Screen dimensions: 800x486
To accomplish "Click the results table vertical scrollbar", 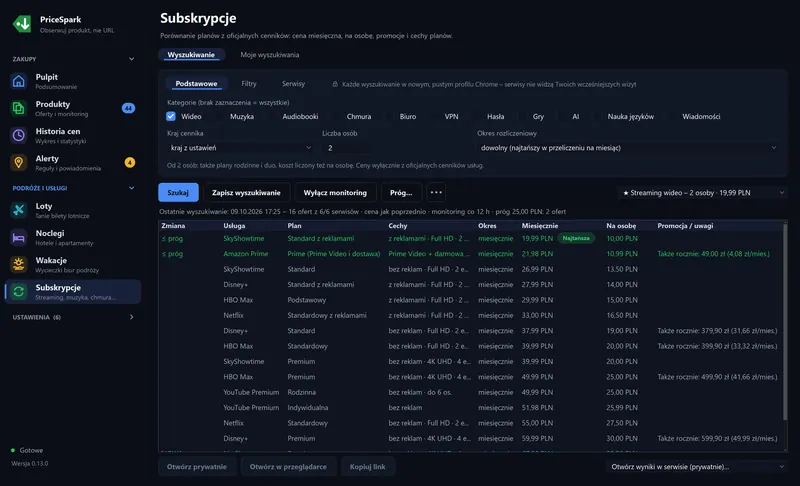I will coord(785,321).
